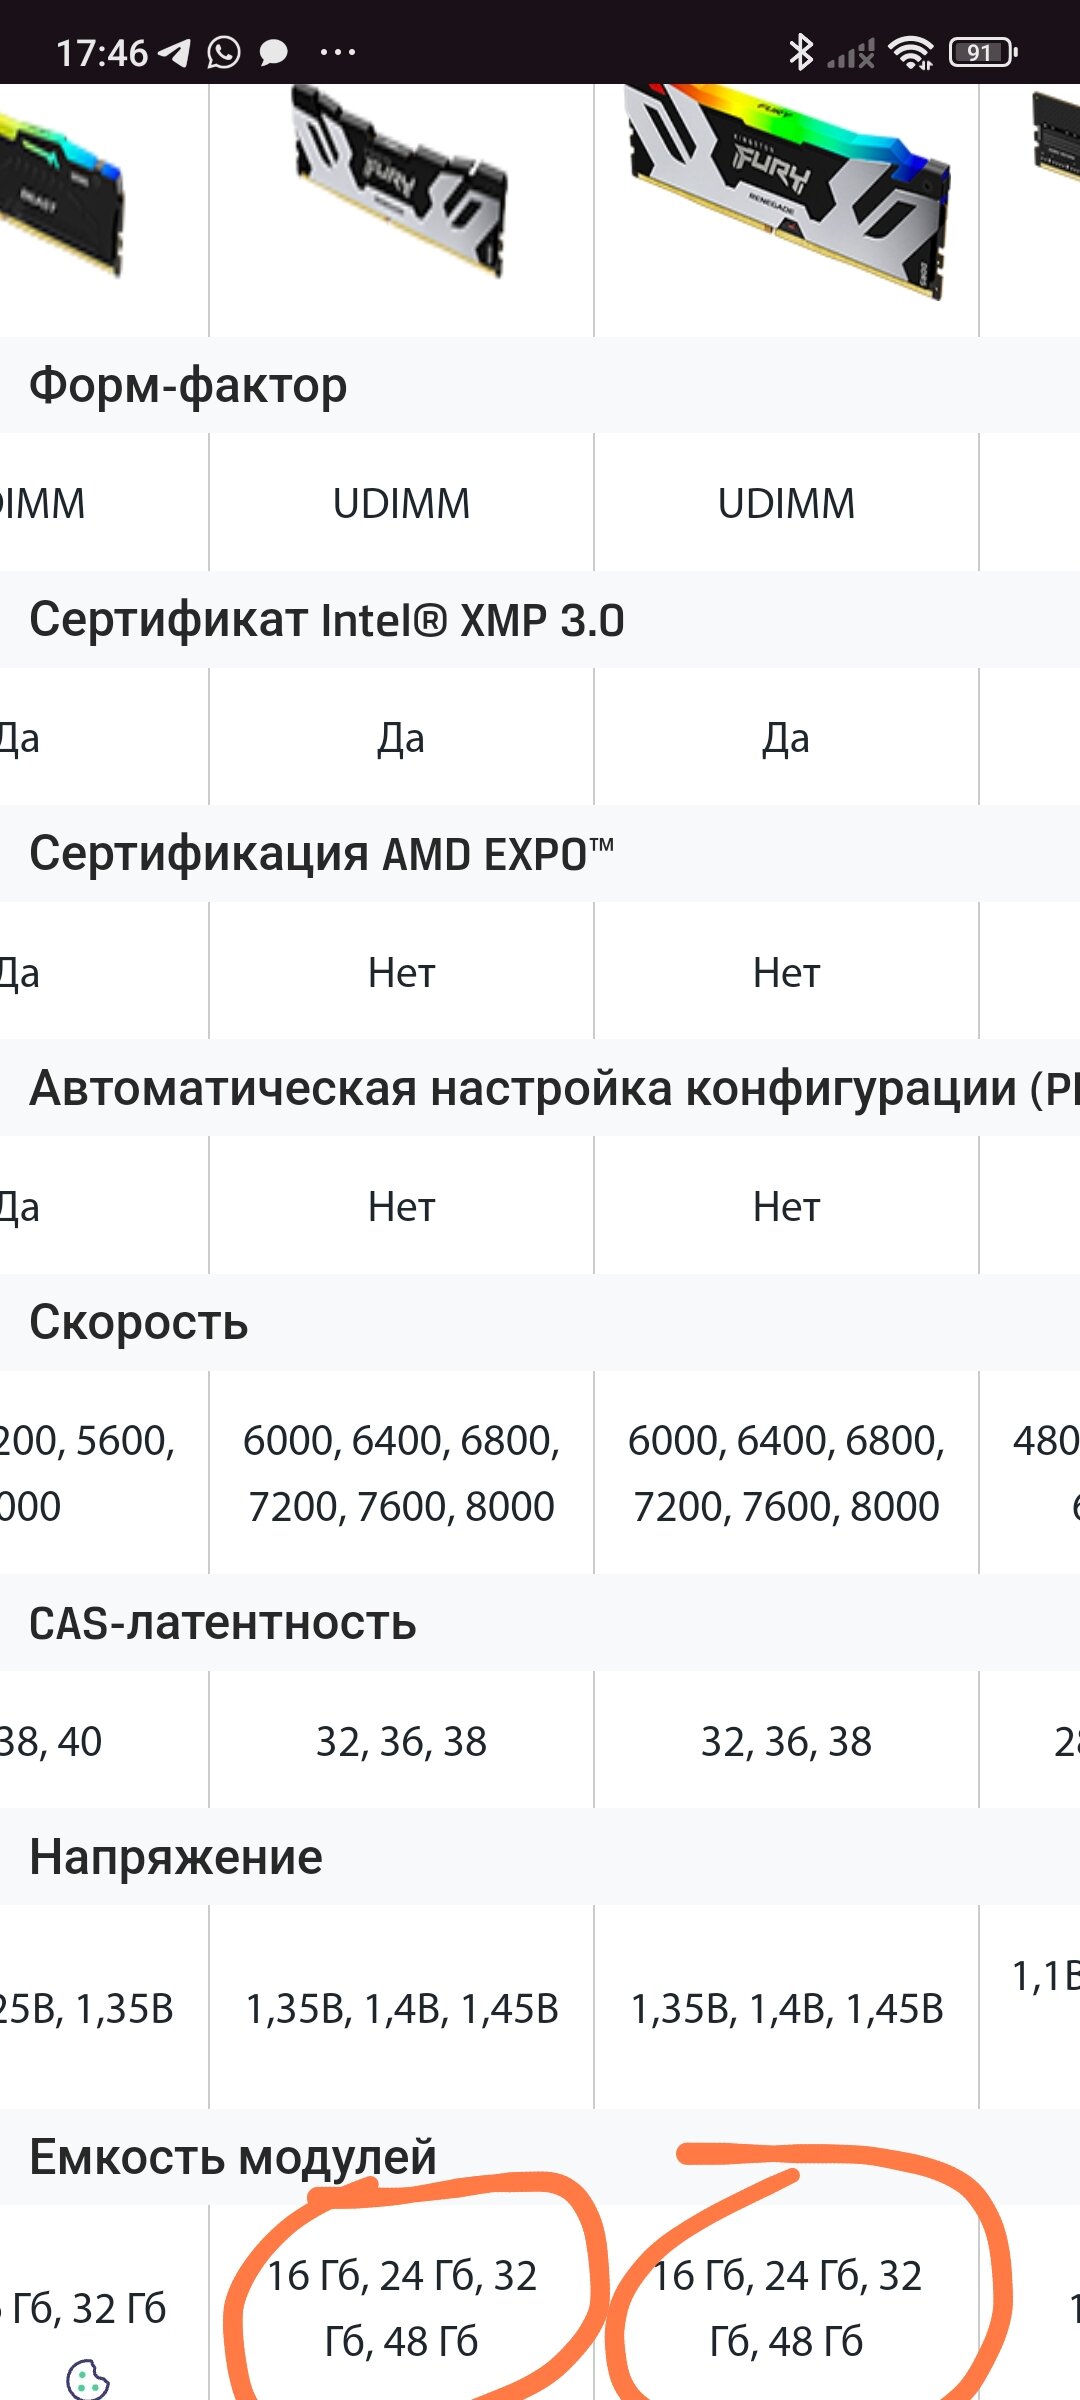Select the Форм-фактор section header

(540, 385)
